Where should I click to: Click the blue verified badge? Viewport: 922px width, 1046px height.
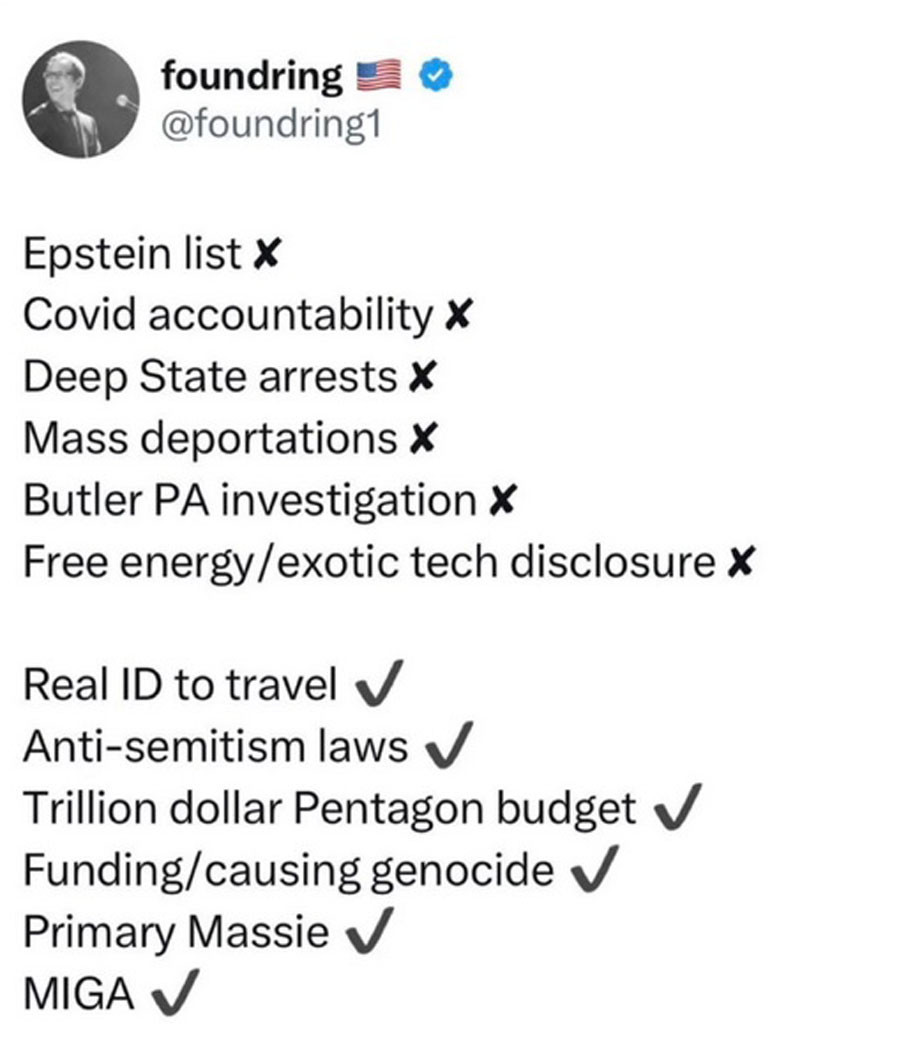pyautogui.click(x=436, y=74)
